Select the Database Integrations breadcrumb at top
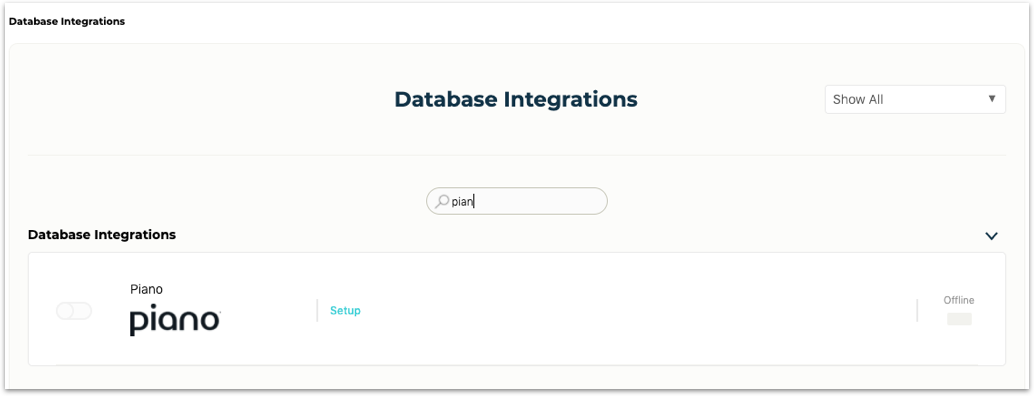This screenshot has width=1034, height=396. point(67,21)
